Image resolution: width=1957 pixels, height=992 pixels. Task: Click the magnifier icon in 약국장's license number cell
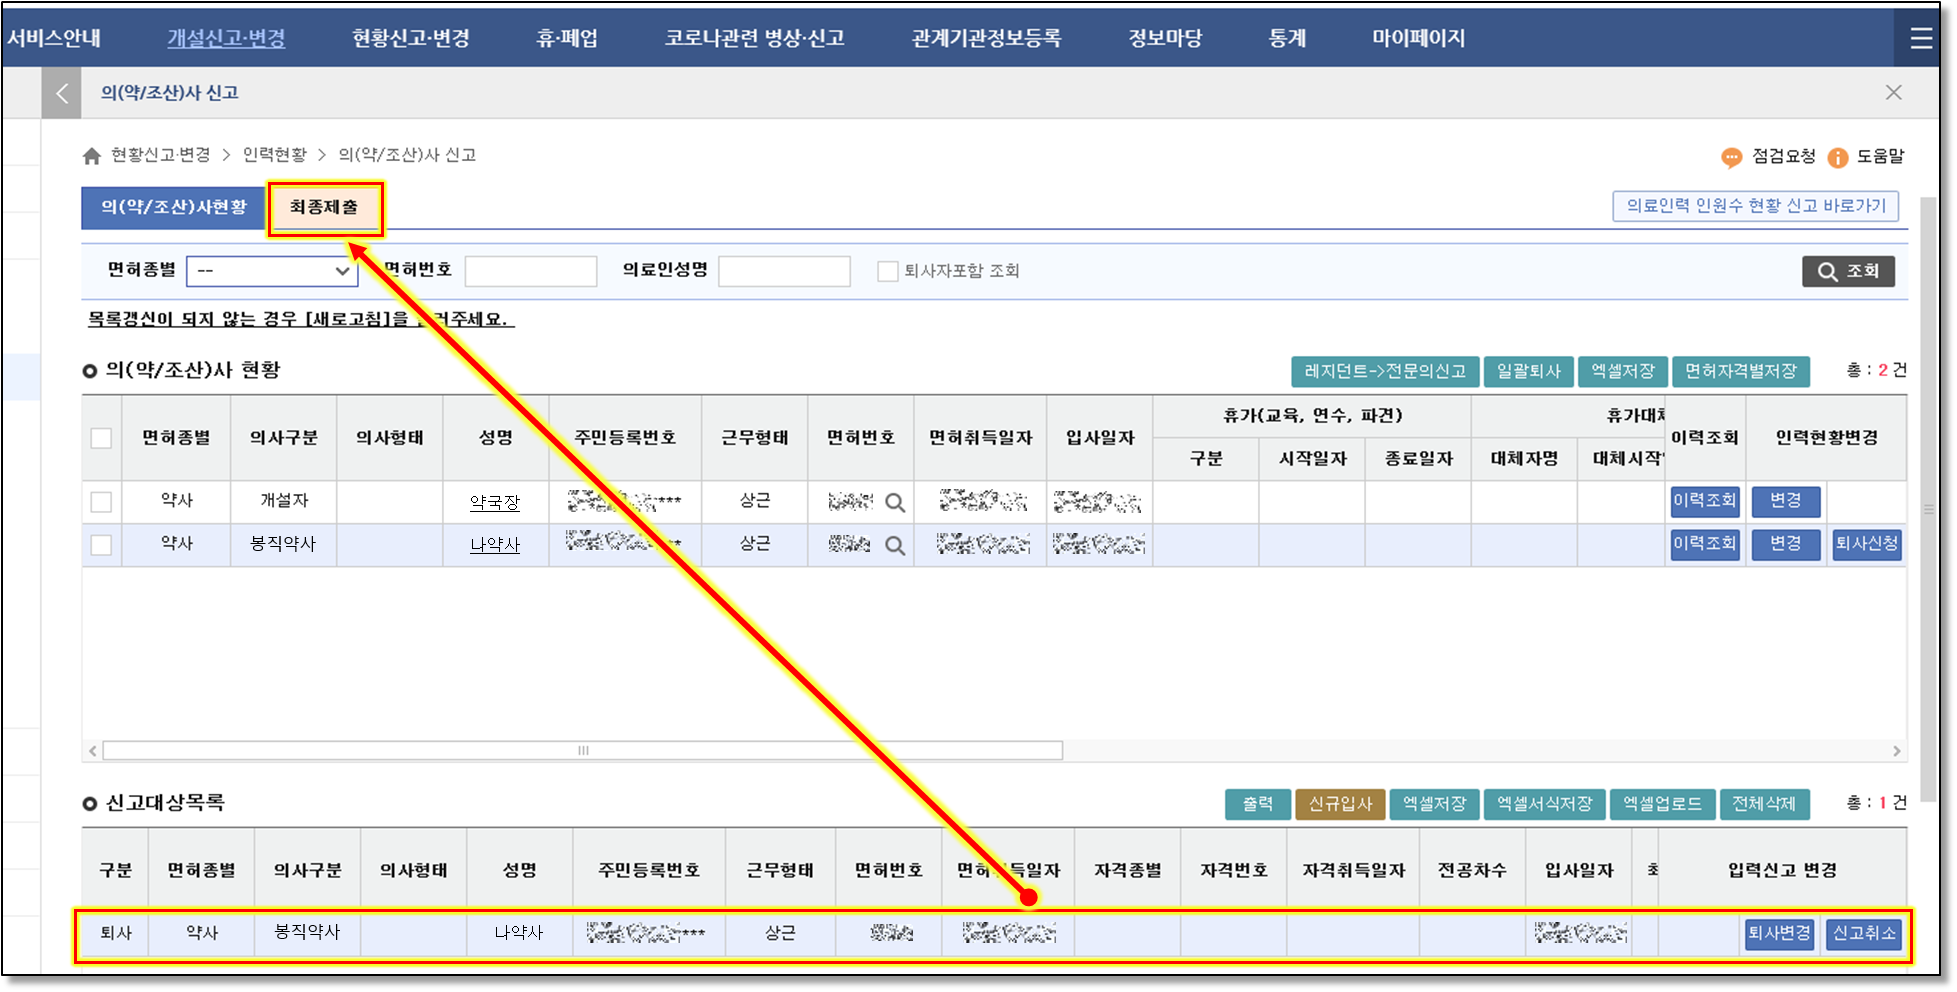click(x=895, y=503)
